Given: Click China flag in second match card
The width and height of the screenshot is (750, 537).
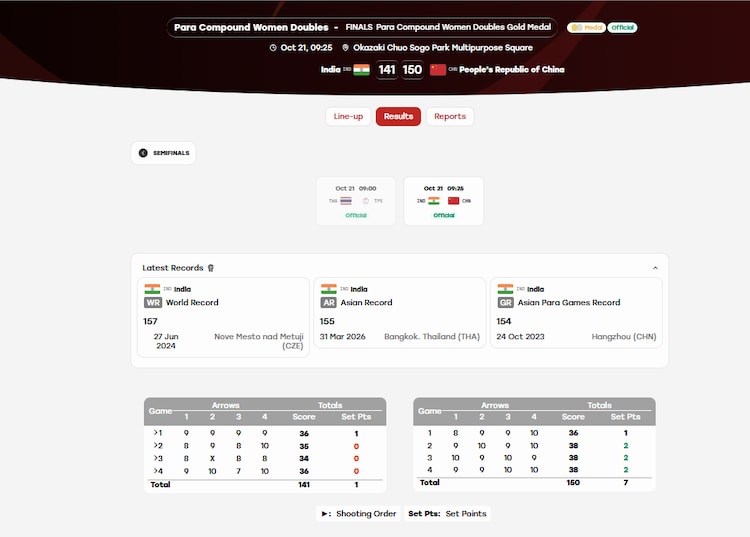Looking at the screenshot, I should 453,201.
